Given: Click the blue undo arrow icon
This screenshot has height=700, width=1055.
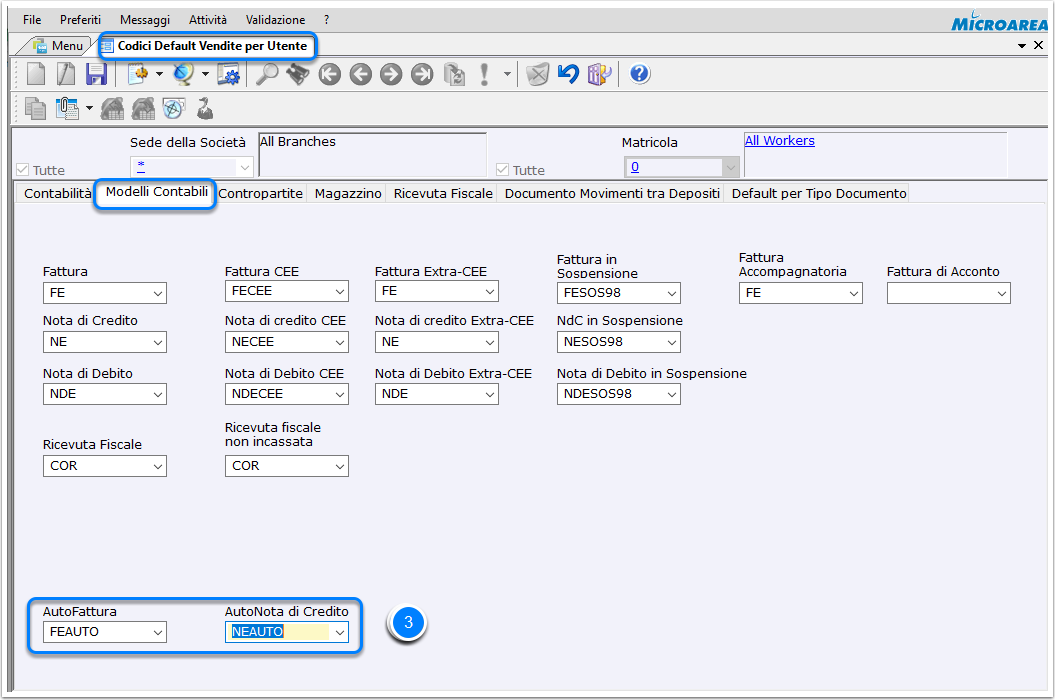Looking at the screenshot, I should (569, 73).
